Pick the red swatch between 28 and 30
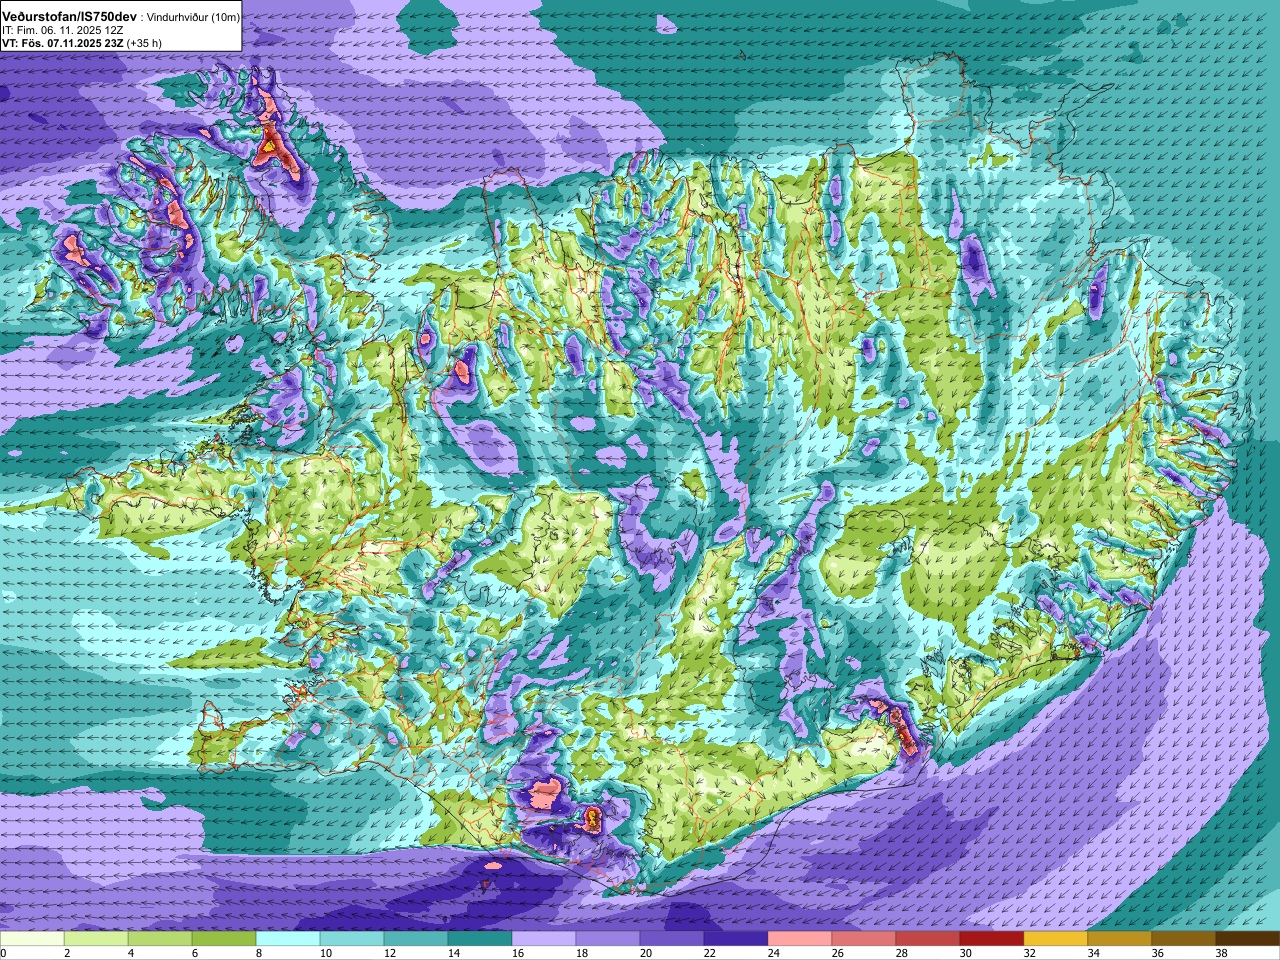Screen dimensions: 1280x960 coord(928,939)
